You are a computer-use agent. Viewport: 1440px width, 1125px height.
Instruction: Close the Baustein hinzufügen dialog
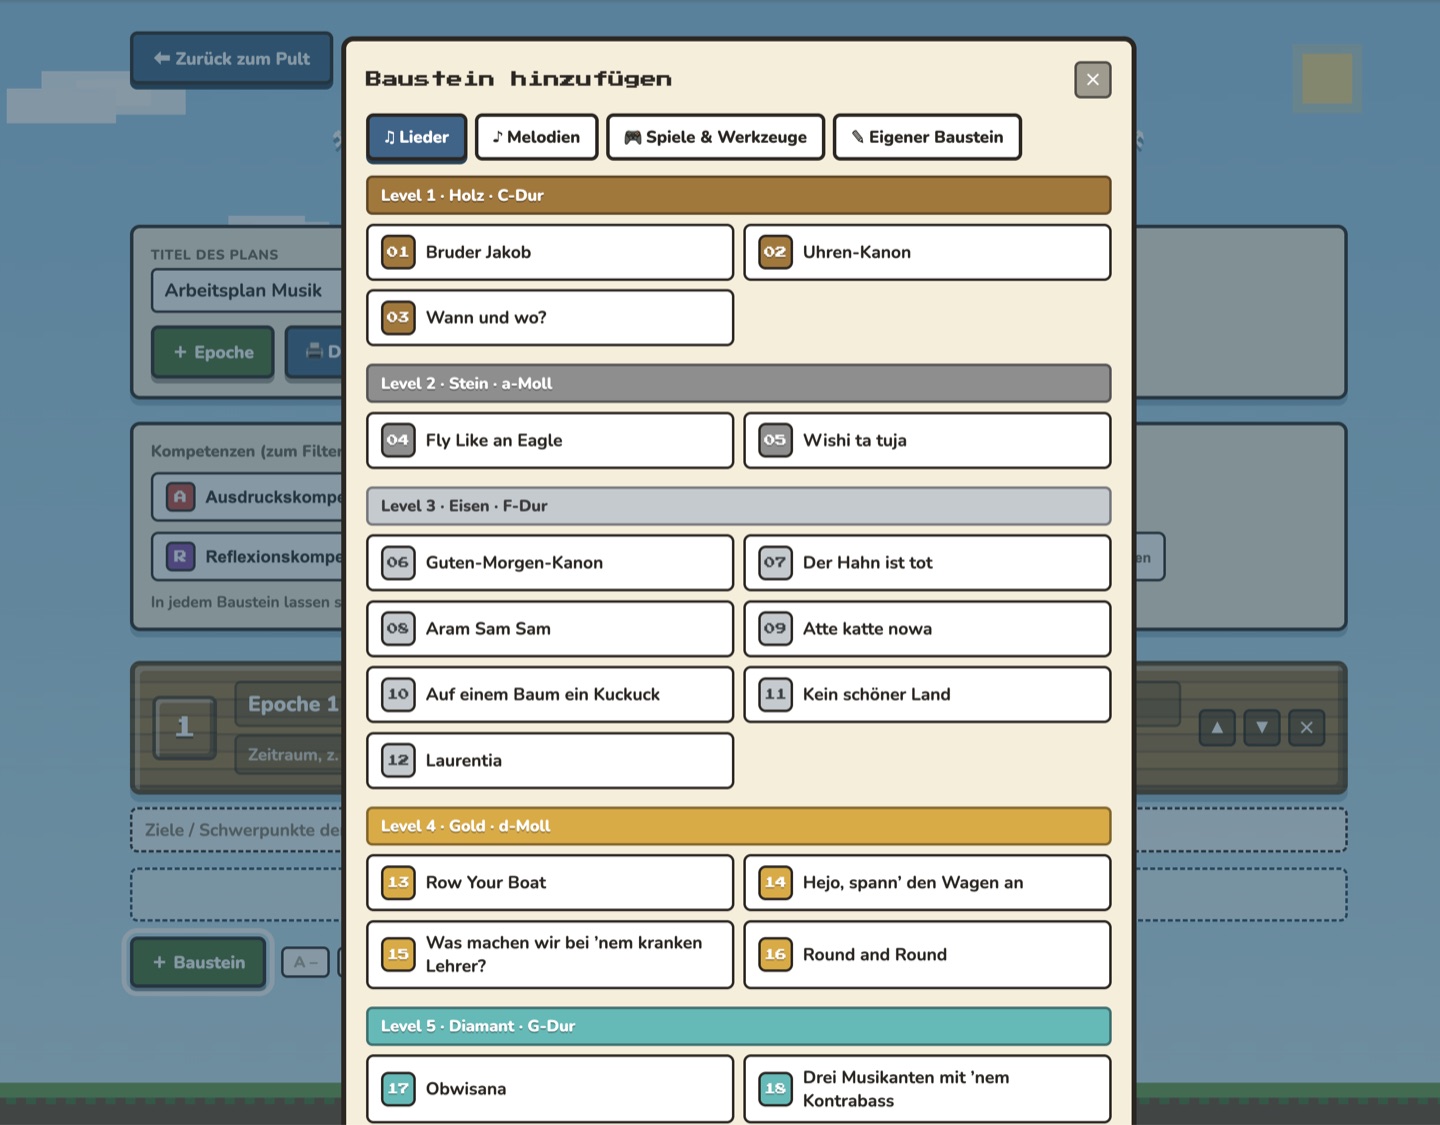click(1093, 80)
